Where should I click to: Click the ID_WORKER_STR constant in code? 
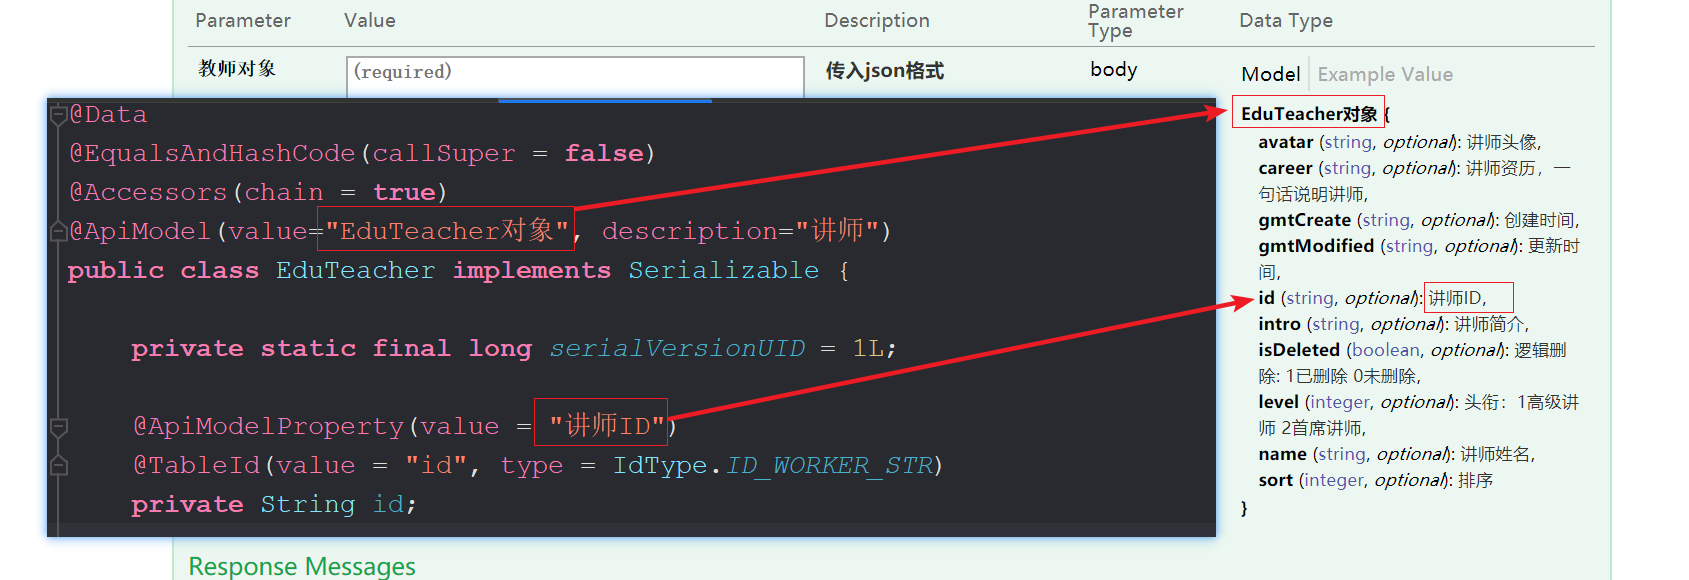tap(829, 466)
